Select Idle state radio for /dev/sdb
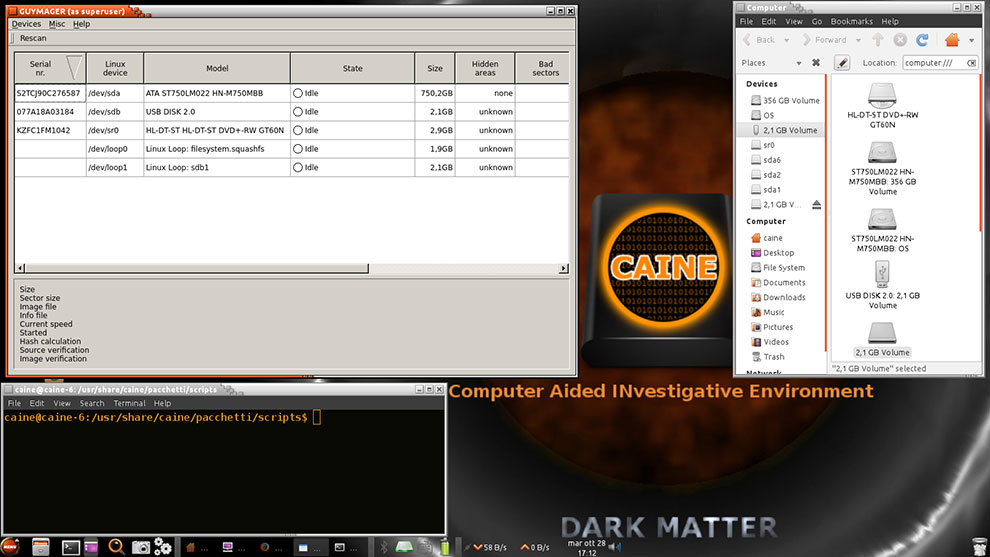 pyautogui.click(x=297, y=112)
